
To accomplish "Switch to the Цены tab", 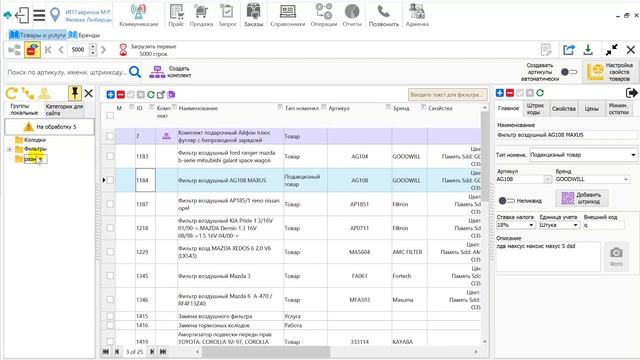I will pyautogui.click(x=591, y=109).
